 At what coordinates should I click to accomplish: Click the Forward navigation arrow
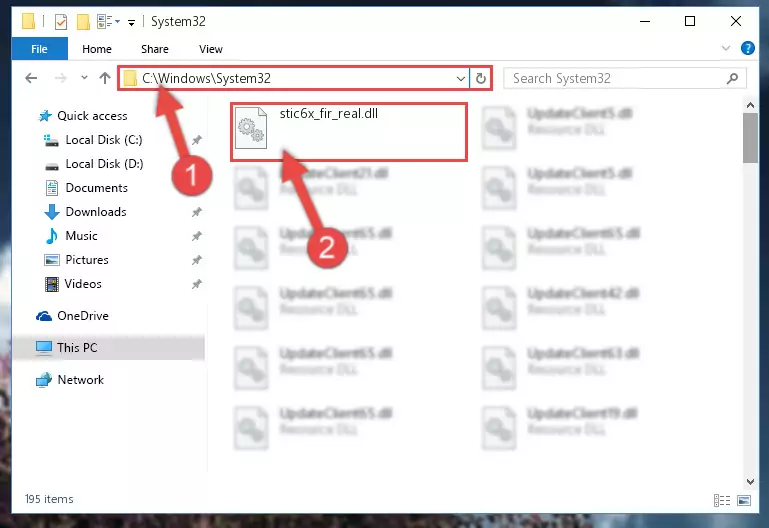pyautogui.click(x=60, y=78)
